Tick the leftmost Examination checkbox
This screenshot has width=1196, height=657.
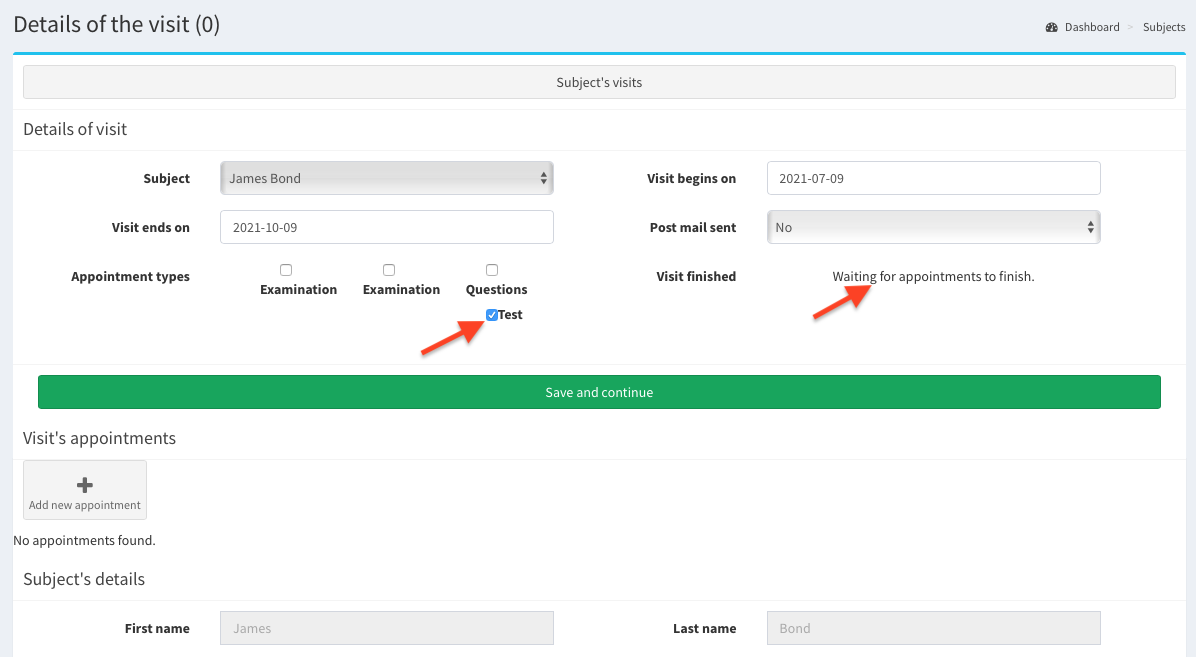[286, 270]
